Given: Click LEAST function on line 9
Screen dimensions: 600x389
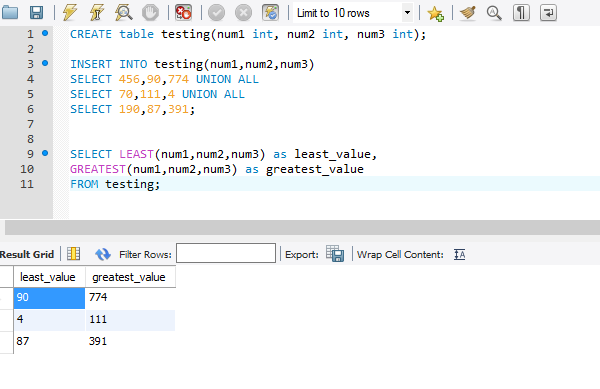Looking at the screenshot, I should pyautogui.click(x=136, y=154).
